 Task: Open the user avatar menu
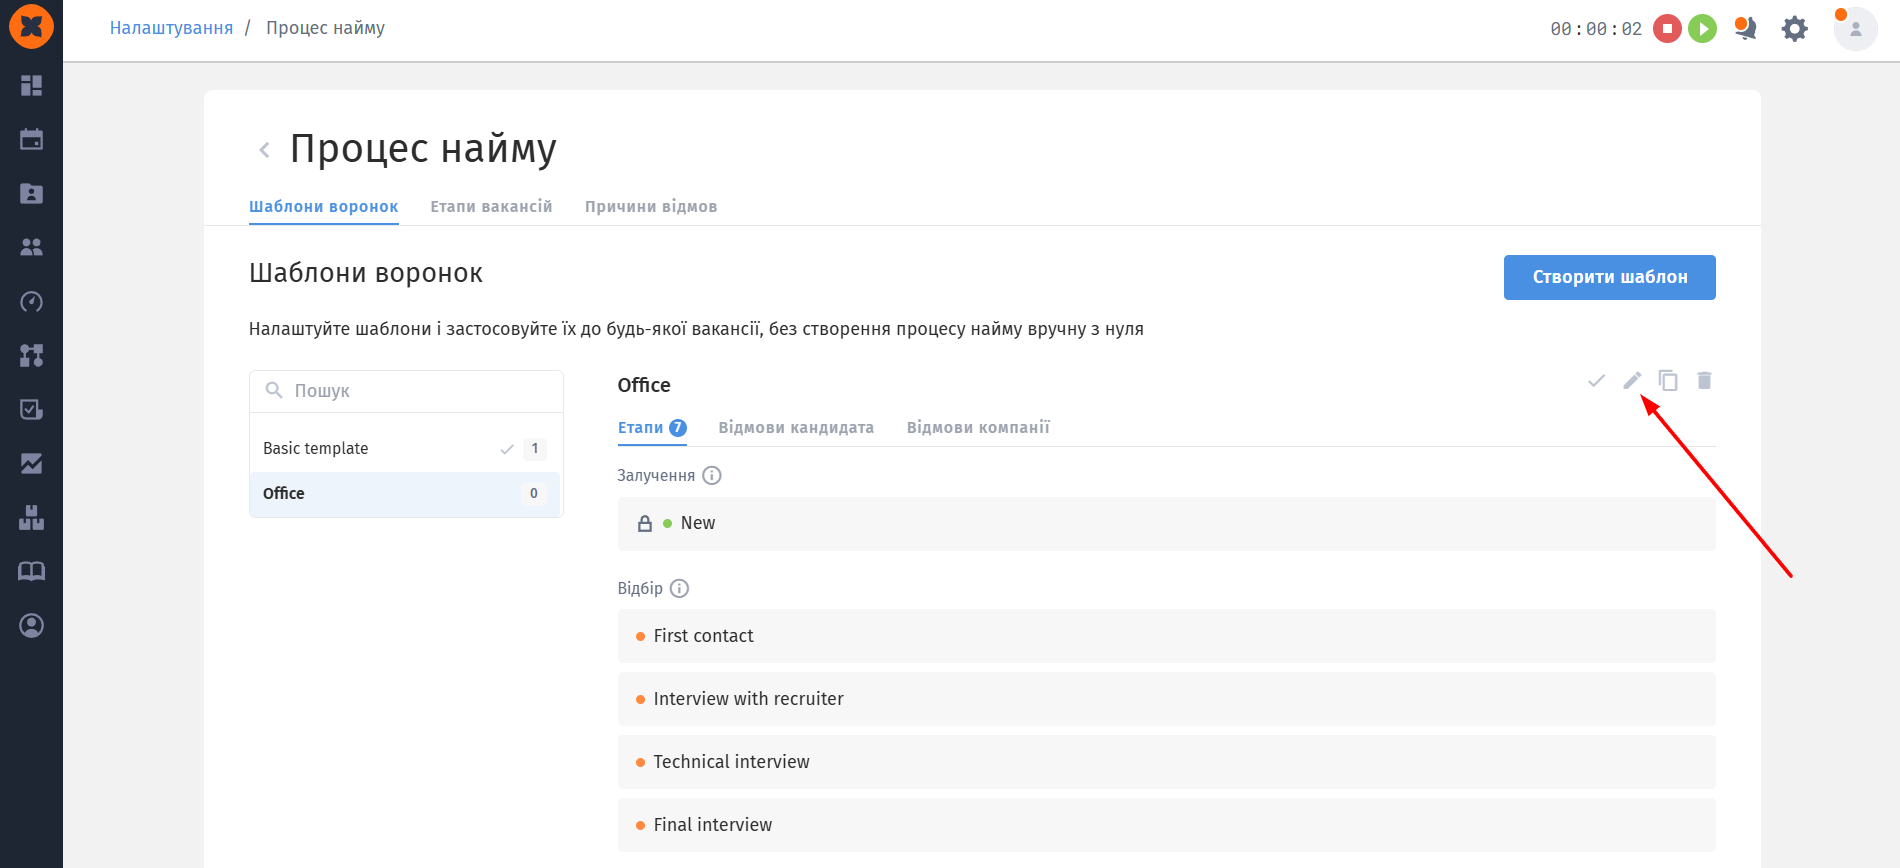point(1855,28)
